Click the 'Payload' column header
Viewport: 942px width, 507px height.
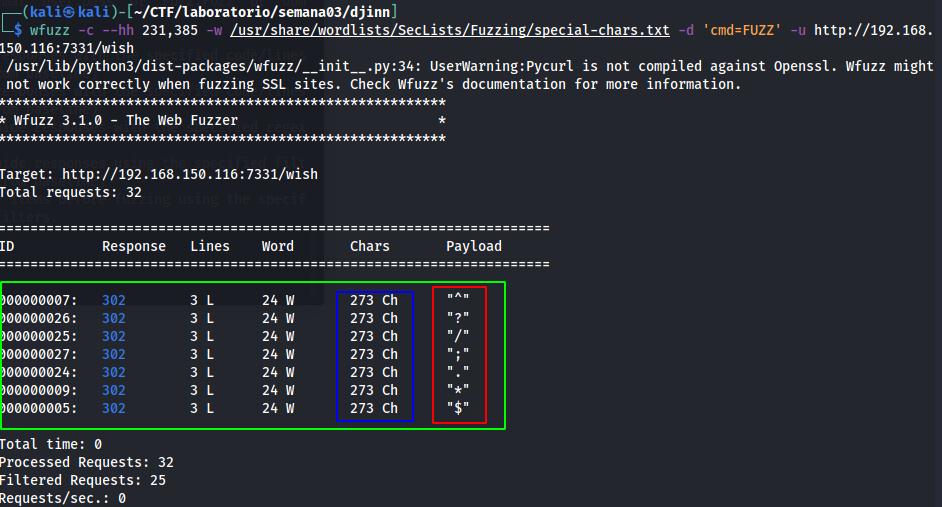point(474,246)
